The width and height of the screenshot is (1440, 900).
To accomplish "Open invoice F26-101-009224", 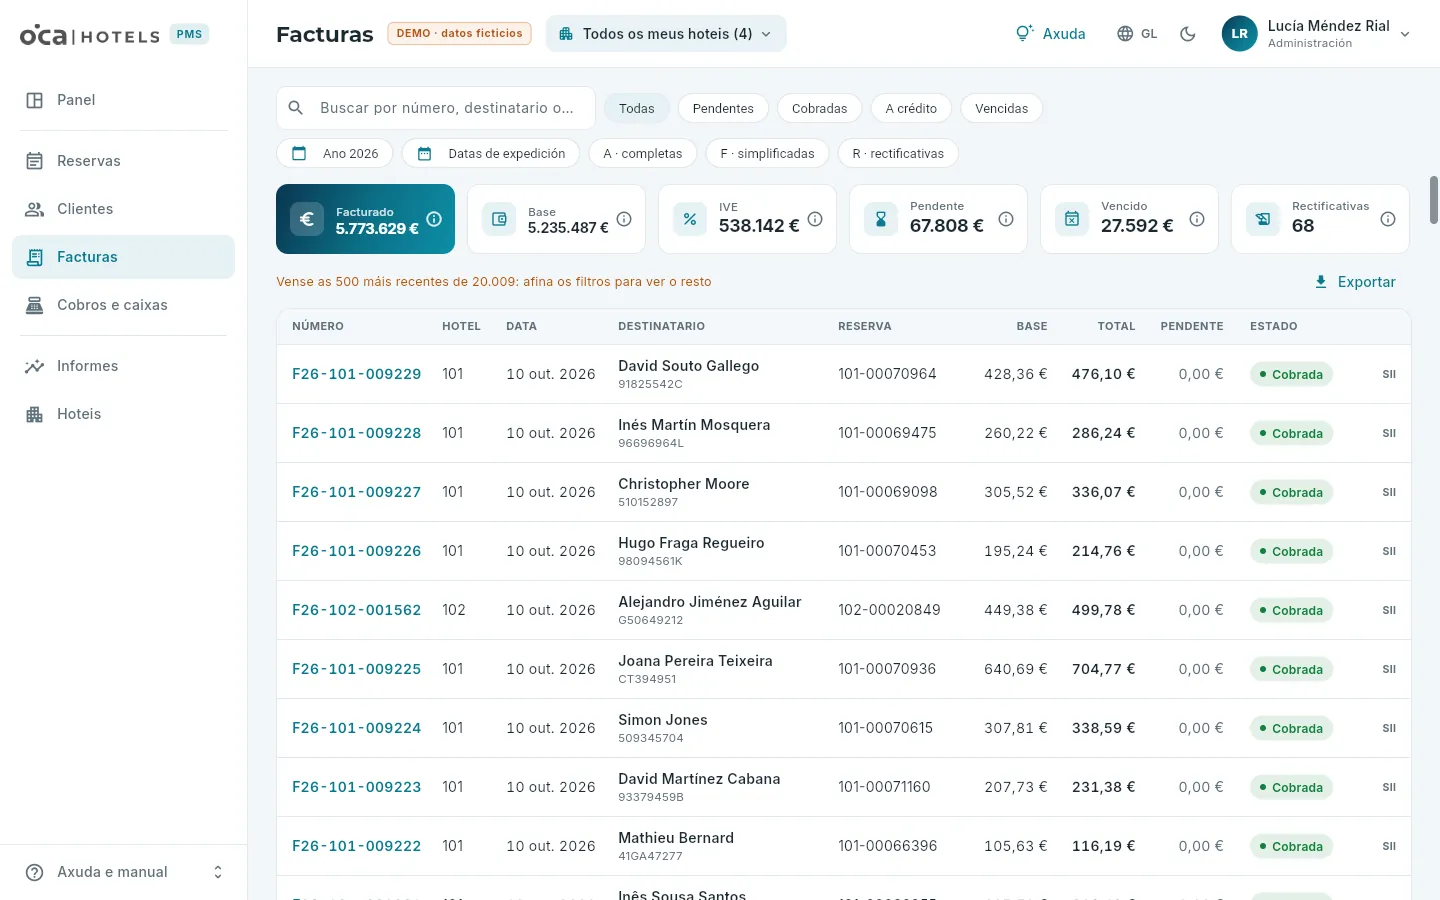I will click(x=356, y=728).
